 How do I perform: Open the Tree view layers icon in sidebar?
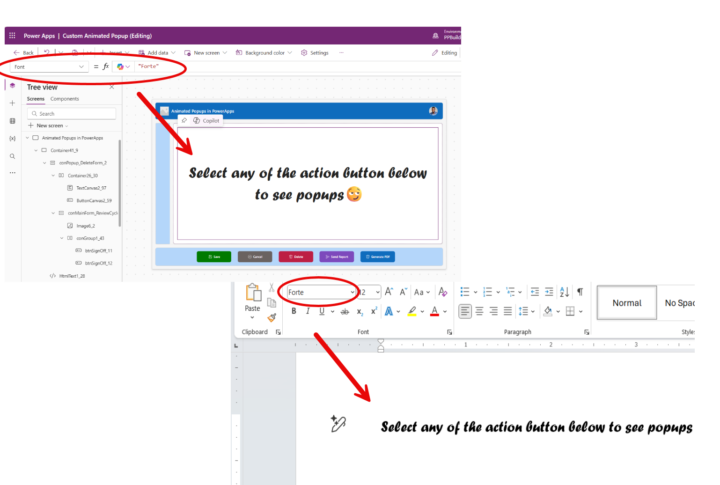pyautogui.click(x=12, y=86)
